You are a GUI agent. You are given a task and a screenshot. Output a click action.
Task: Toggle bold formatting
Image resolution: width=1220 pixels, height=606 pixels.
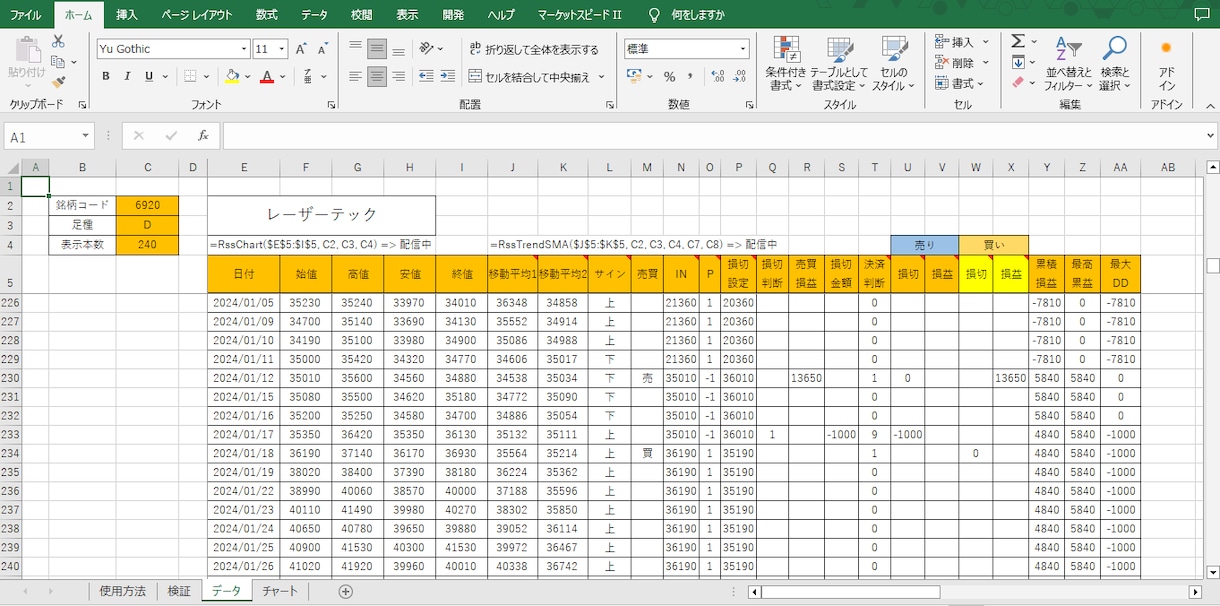click(x=106, y=76)
